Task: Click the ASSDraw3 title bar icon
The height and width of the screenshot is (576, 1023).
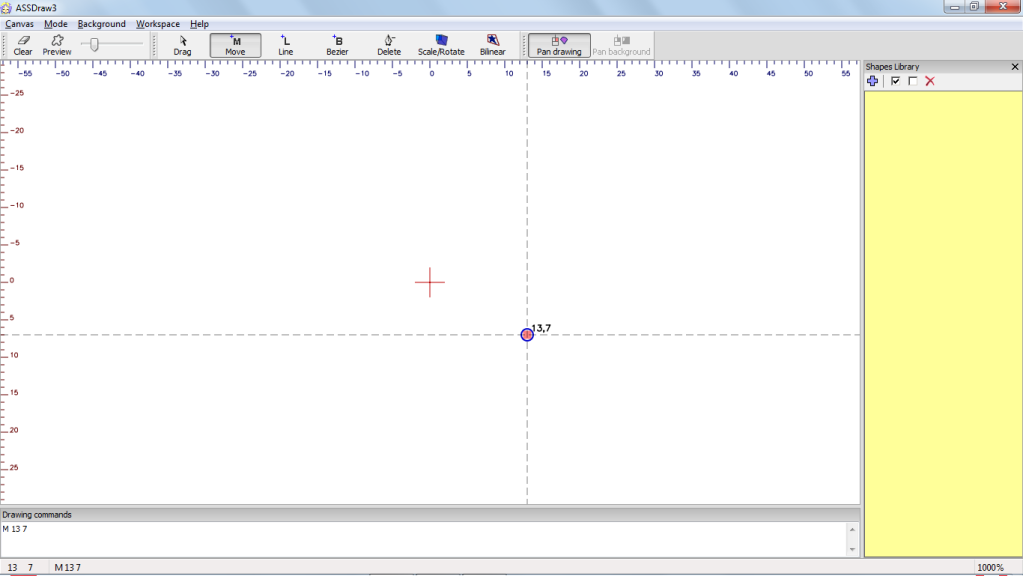Action: pos(7,8)
